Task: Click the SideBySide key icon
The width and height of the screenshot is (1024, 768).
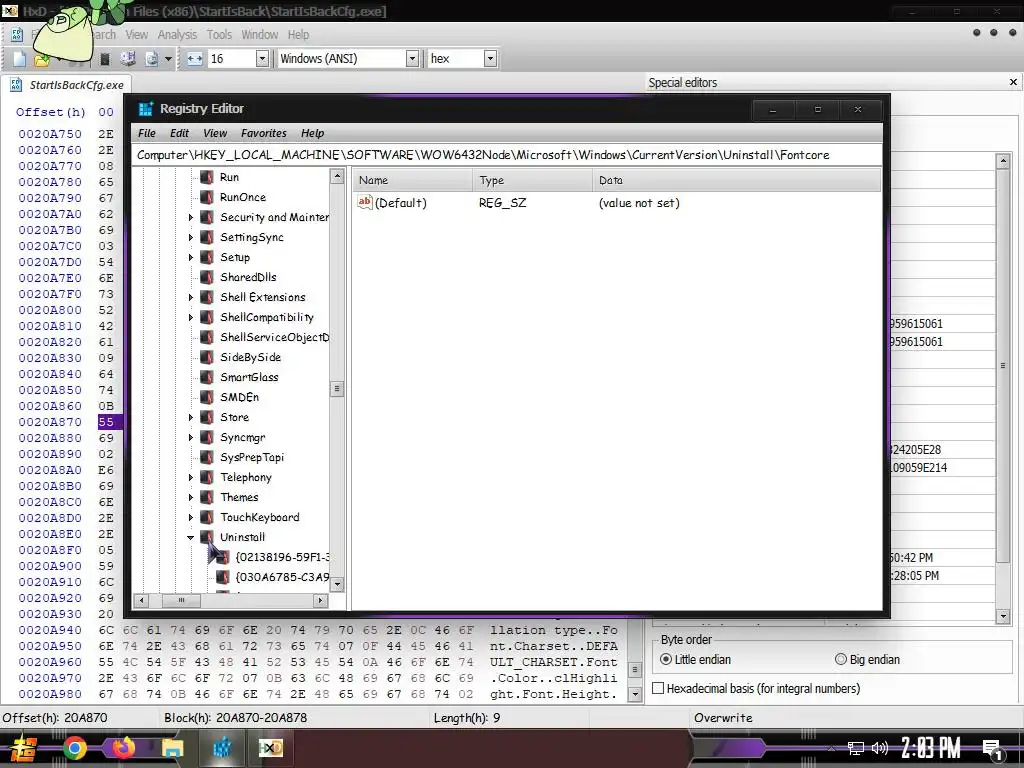Action: 206,357
